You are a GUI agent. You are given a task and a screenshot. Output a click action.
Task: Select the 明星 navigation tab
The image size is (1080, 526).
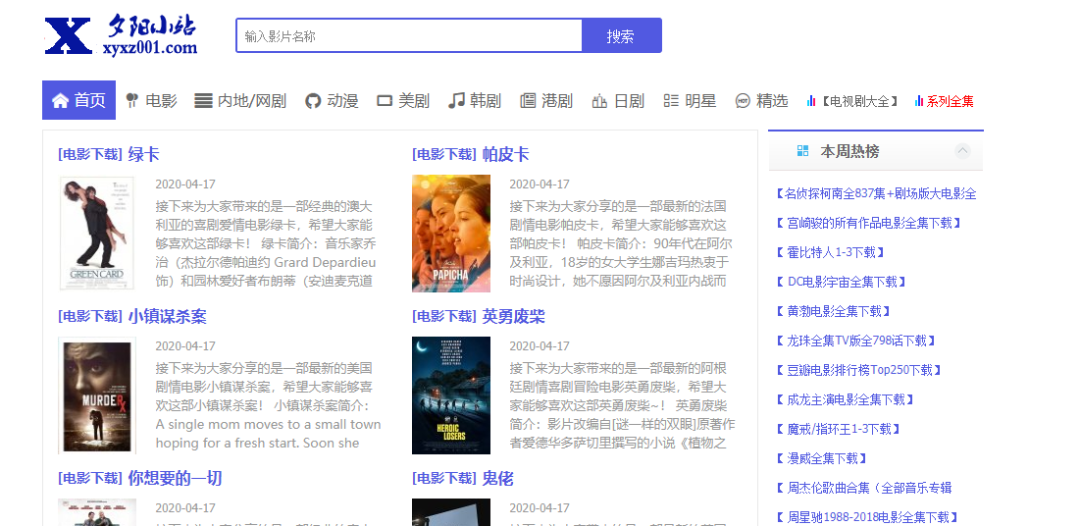[x=690, y=101]
